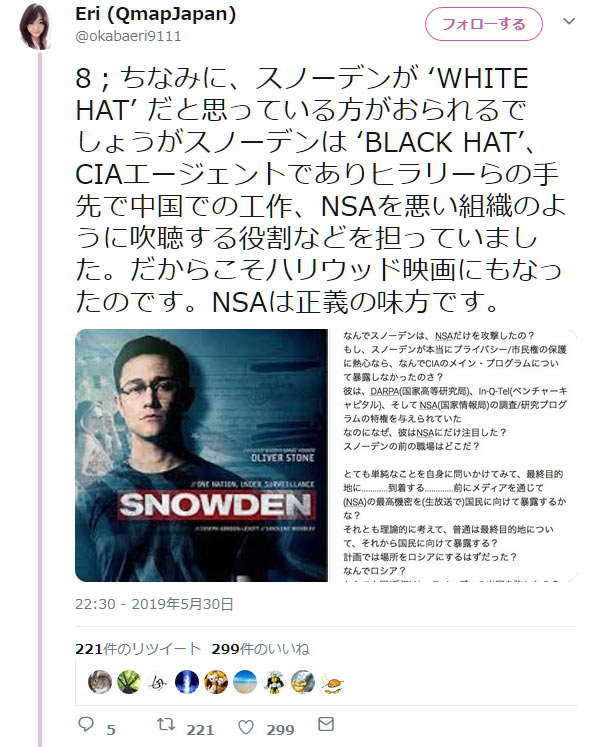
Task: View the 221件のリツイート list
Action: click(x=138, y=649)
